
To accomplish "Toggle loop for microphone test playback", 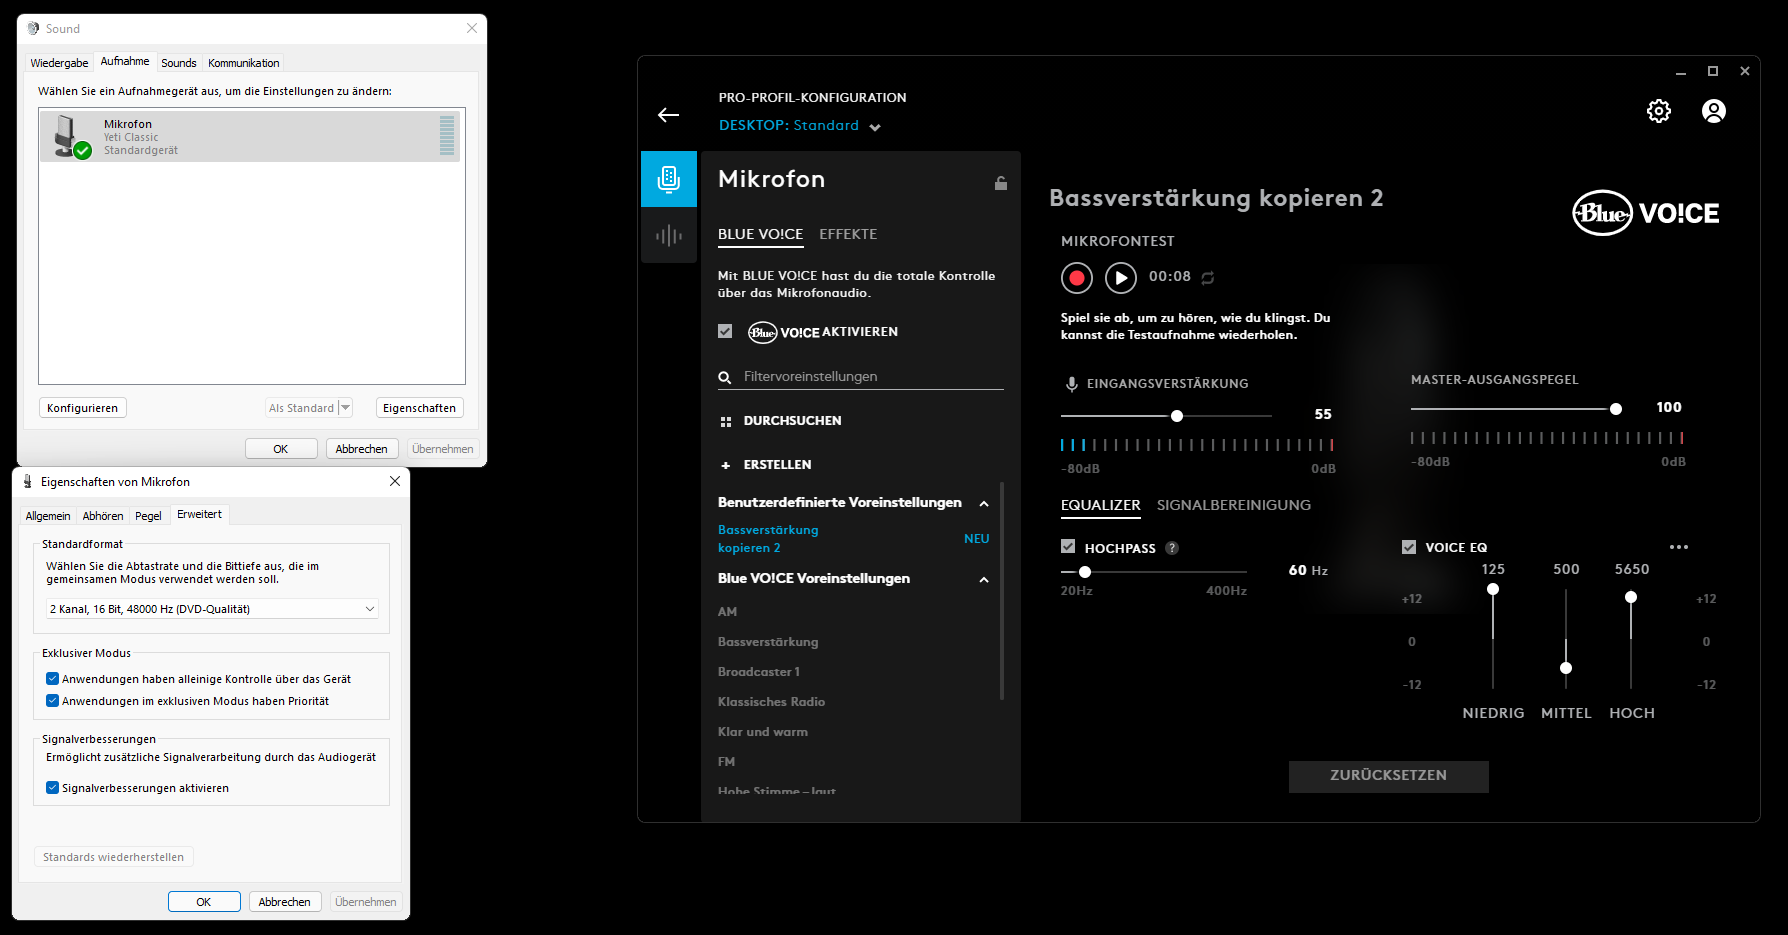I will (x=1208, y=278).
